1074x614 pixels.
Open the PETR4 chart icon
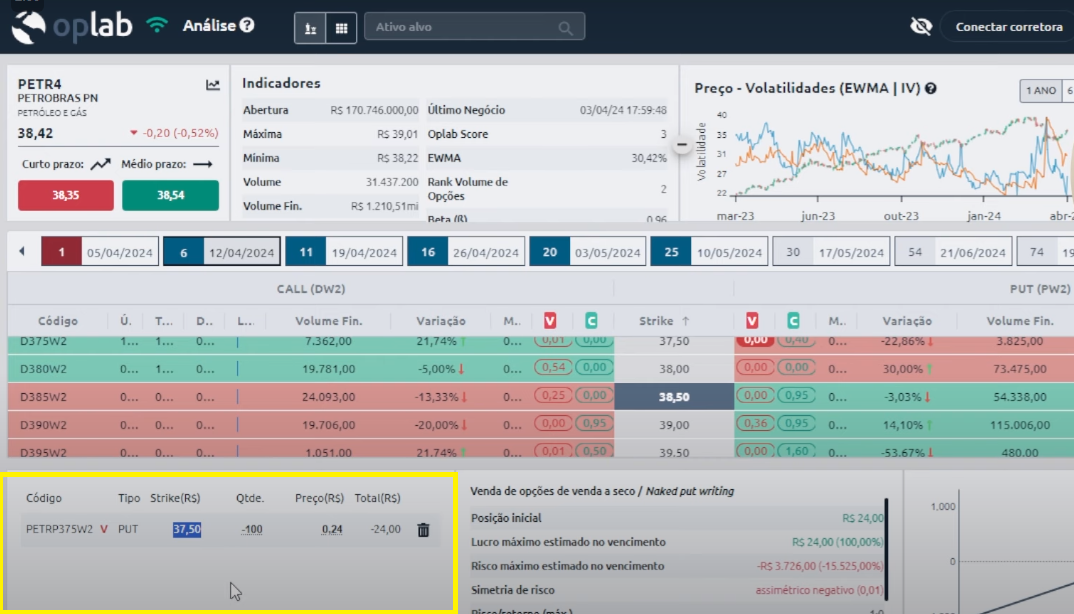click(x=213, y=86)
